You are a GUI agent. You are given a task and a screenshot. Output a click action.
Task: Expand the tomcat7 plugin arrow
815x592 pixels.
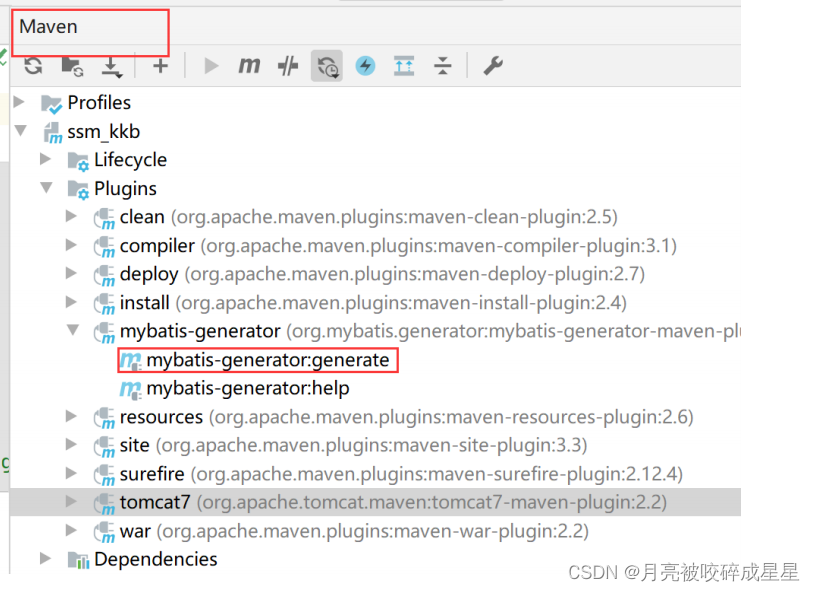(x=71, y=502)
